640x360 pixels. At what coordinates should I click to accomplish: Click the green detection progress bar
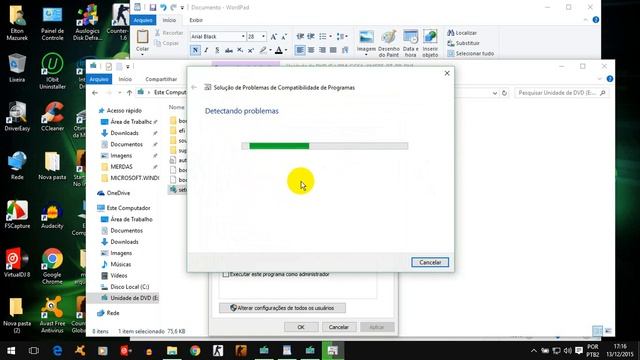[324, 146]
